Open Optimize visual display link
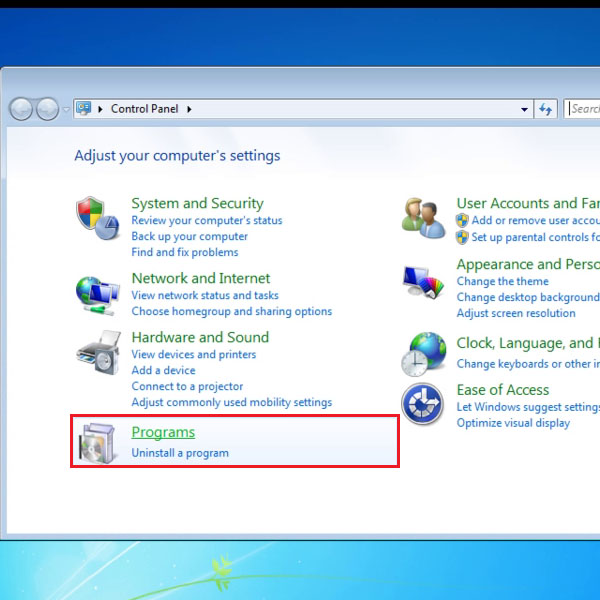 tap(513, 423)
